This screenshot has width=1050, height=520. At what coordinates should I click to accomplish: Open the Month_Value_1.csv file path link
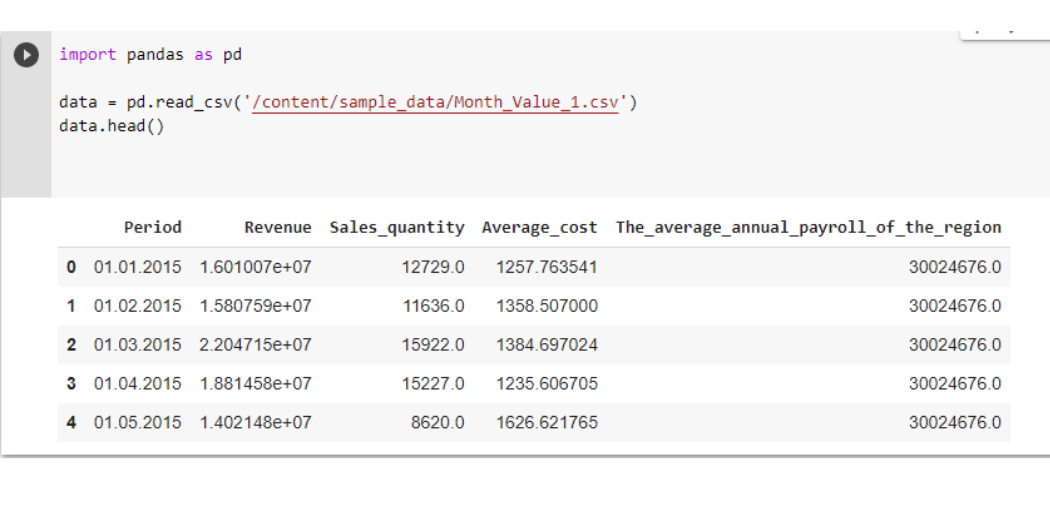click(435, 103)
